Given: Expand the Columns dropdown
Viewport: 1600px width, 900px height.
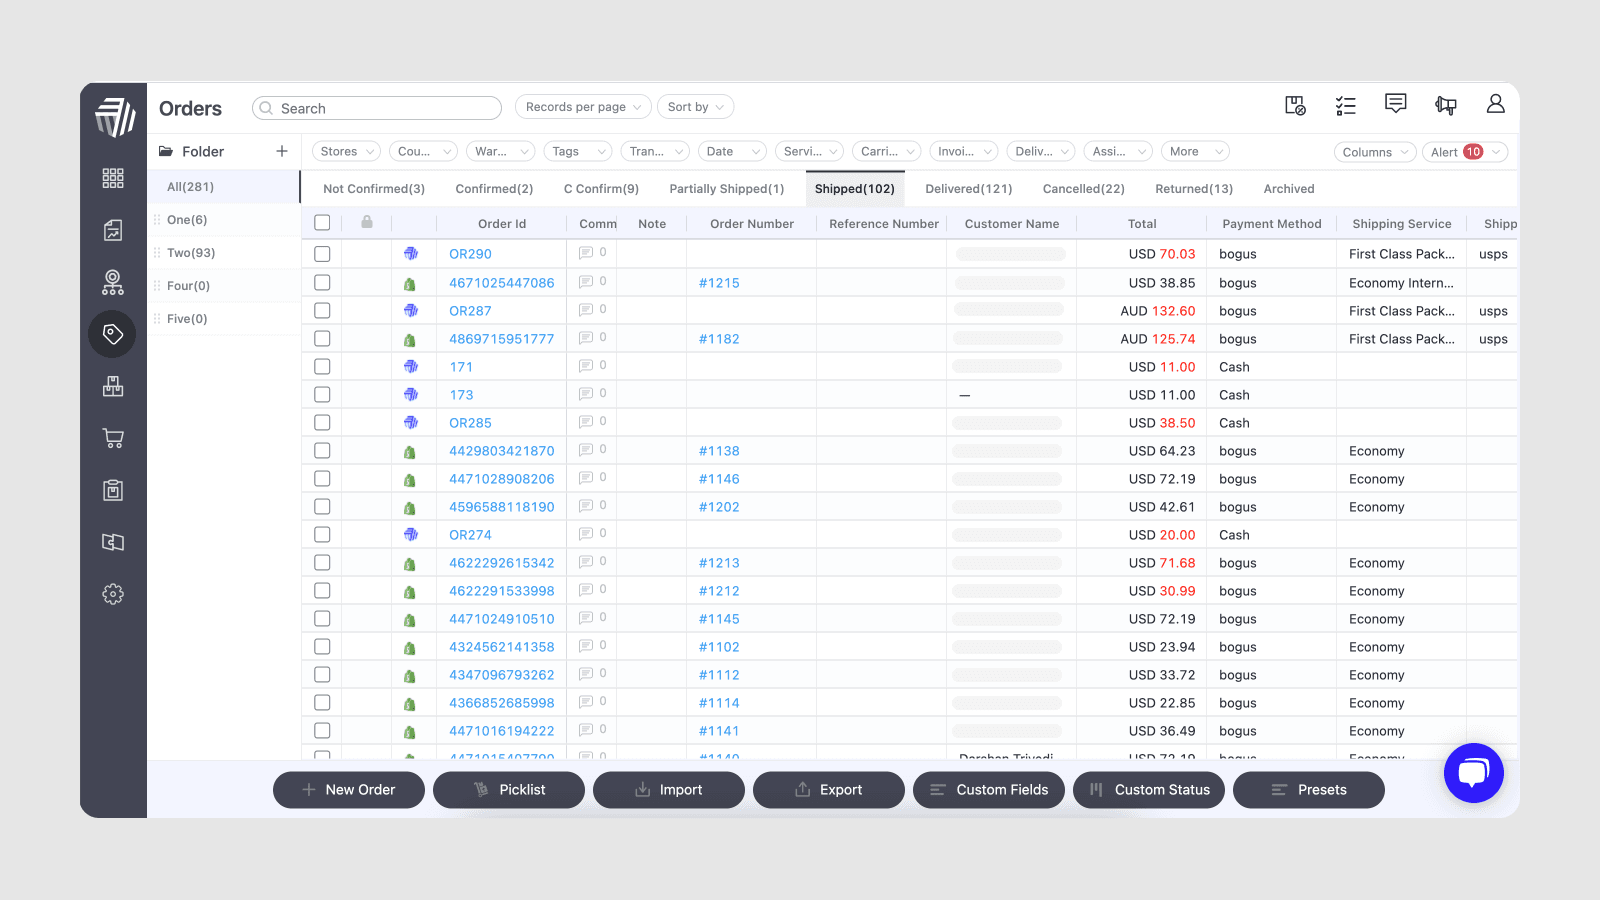Looking at the screenshot, I should 1374,152.
